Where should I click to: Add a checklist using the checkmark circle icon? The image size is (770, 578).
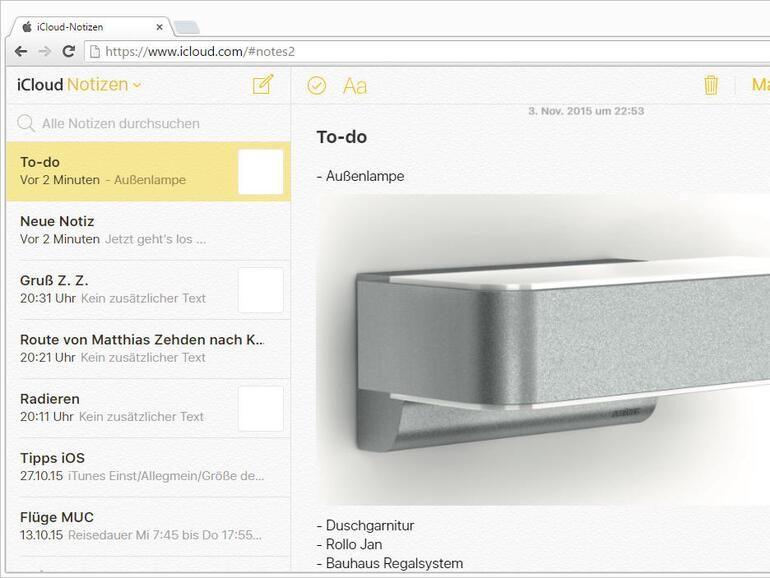click(x=316, y=85)
